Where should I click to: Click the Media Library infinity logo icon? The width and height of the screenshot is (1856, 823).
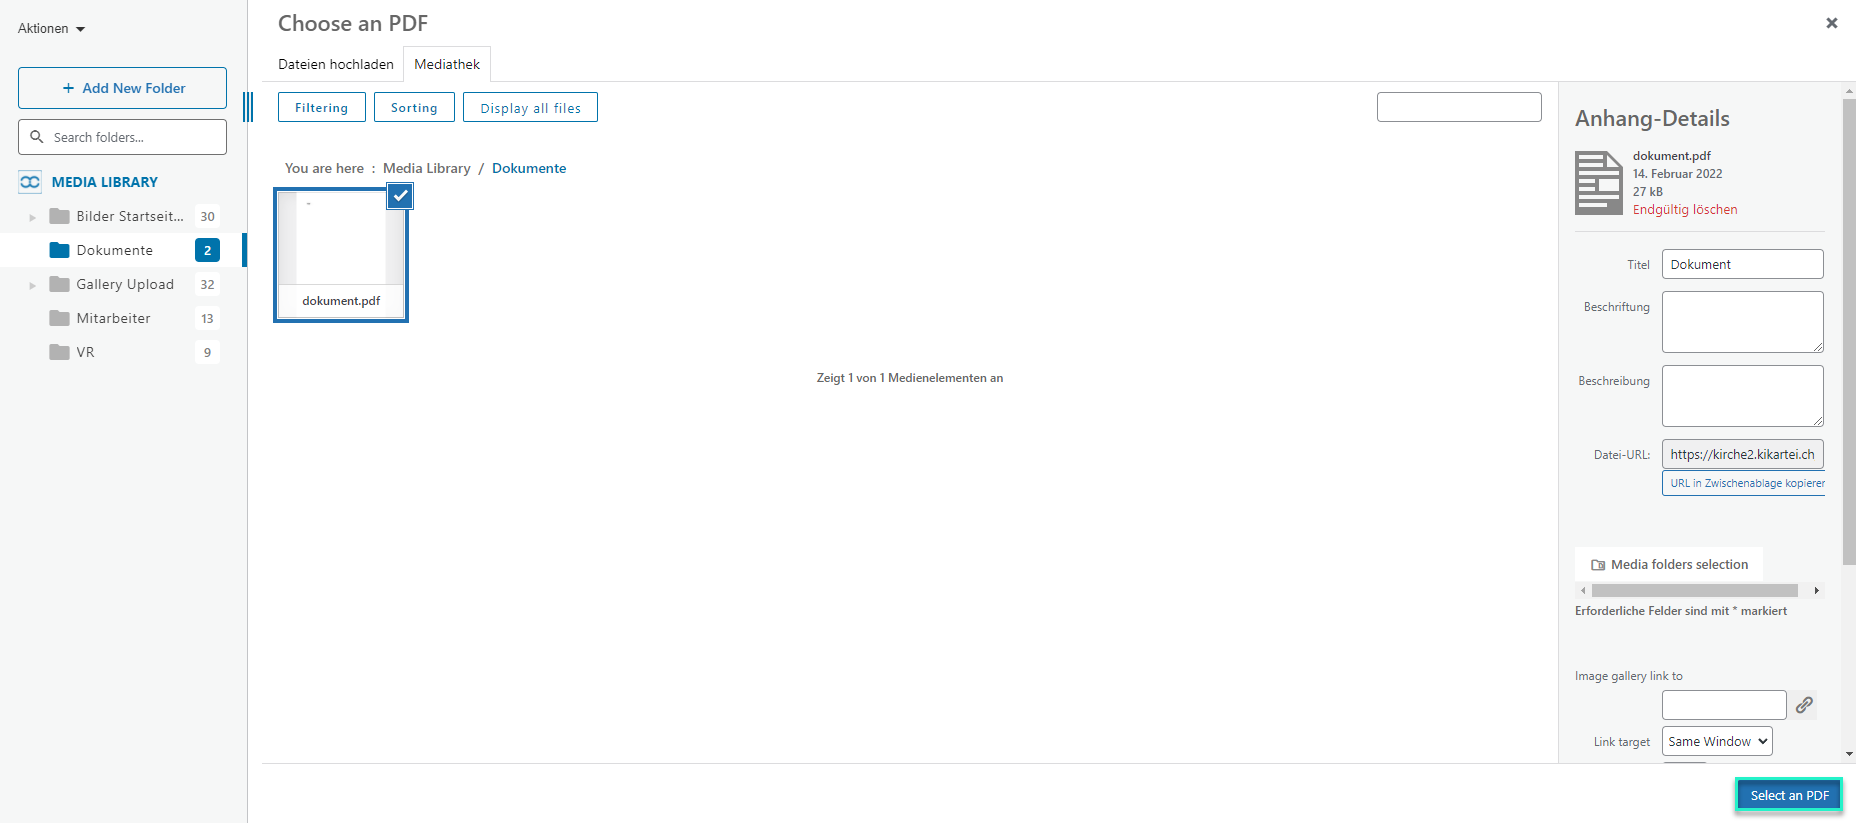point(30,182)
